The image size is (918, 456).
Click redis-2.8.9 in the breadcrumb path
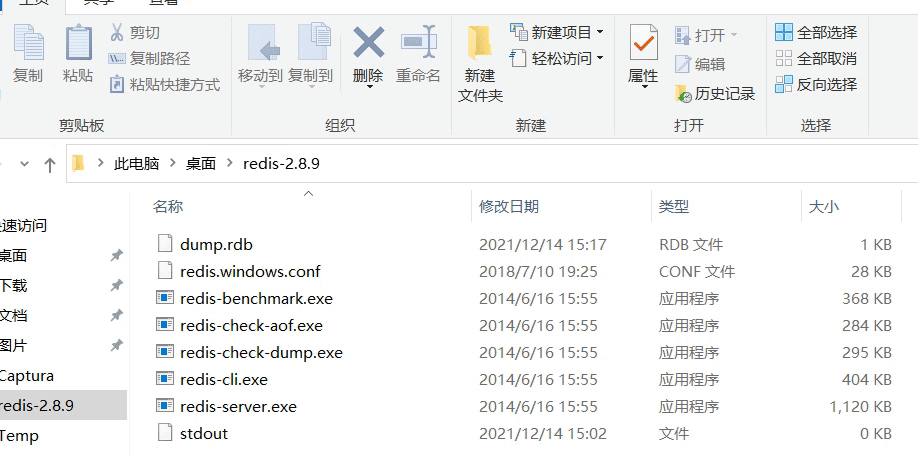click(x=281, y=163)
